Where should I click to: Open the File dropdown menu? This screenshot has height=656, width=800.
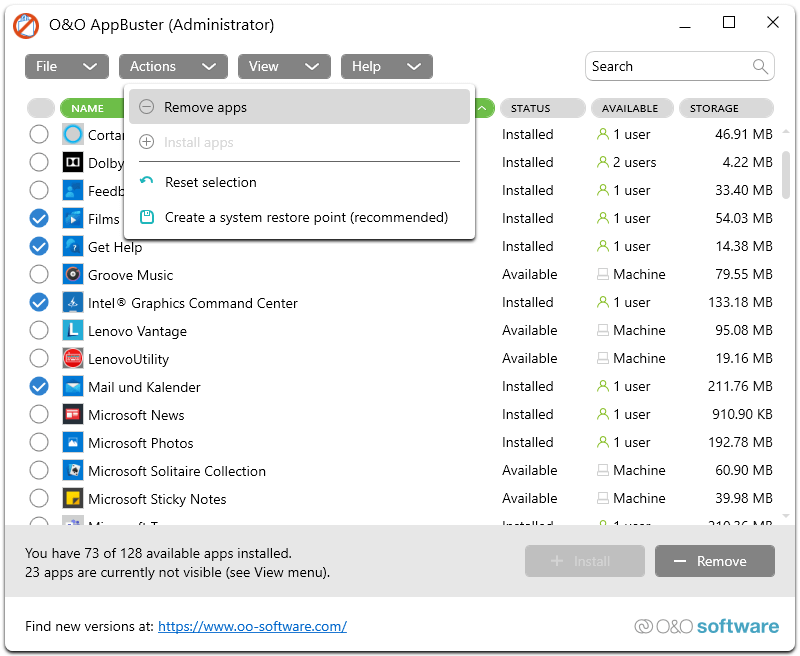click(x=66, y=67)
